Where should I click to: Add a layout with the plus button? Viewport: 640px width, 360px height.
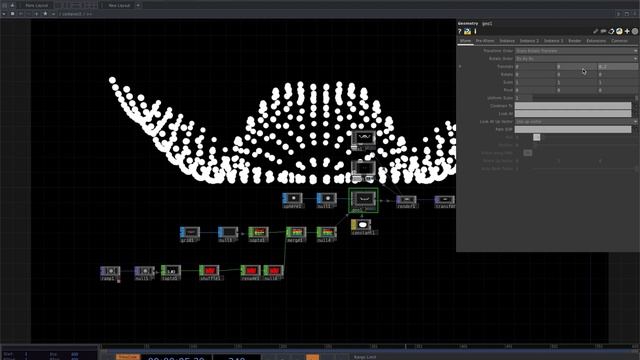point(138,5)
